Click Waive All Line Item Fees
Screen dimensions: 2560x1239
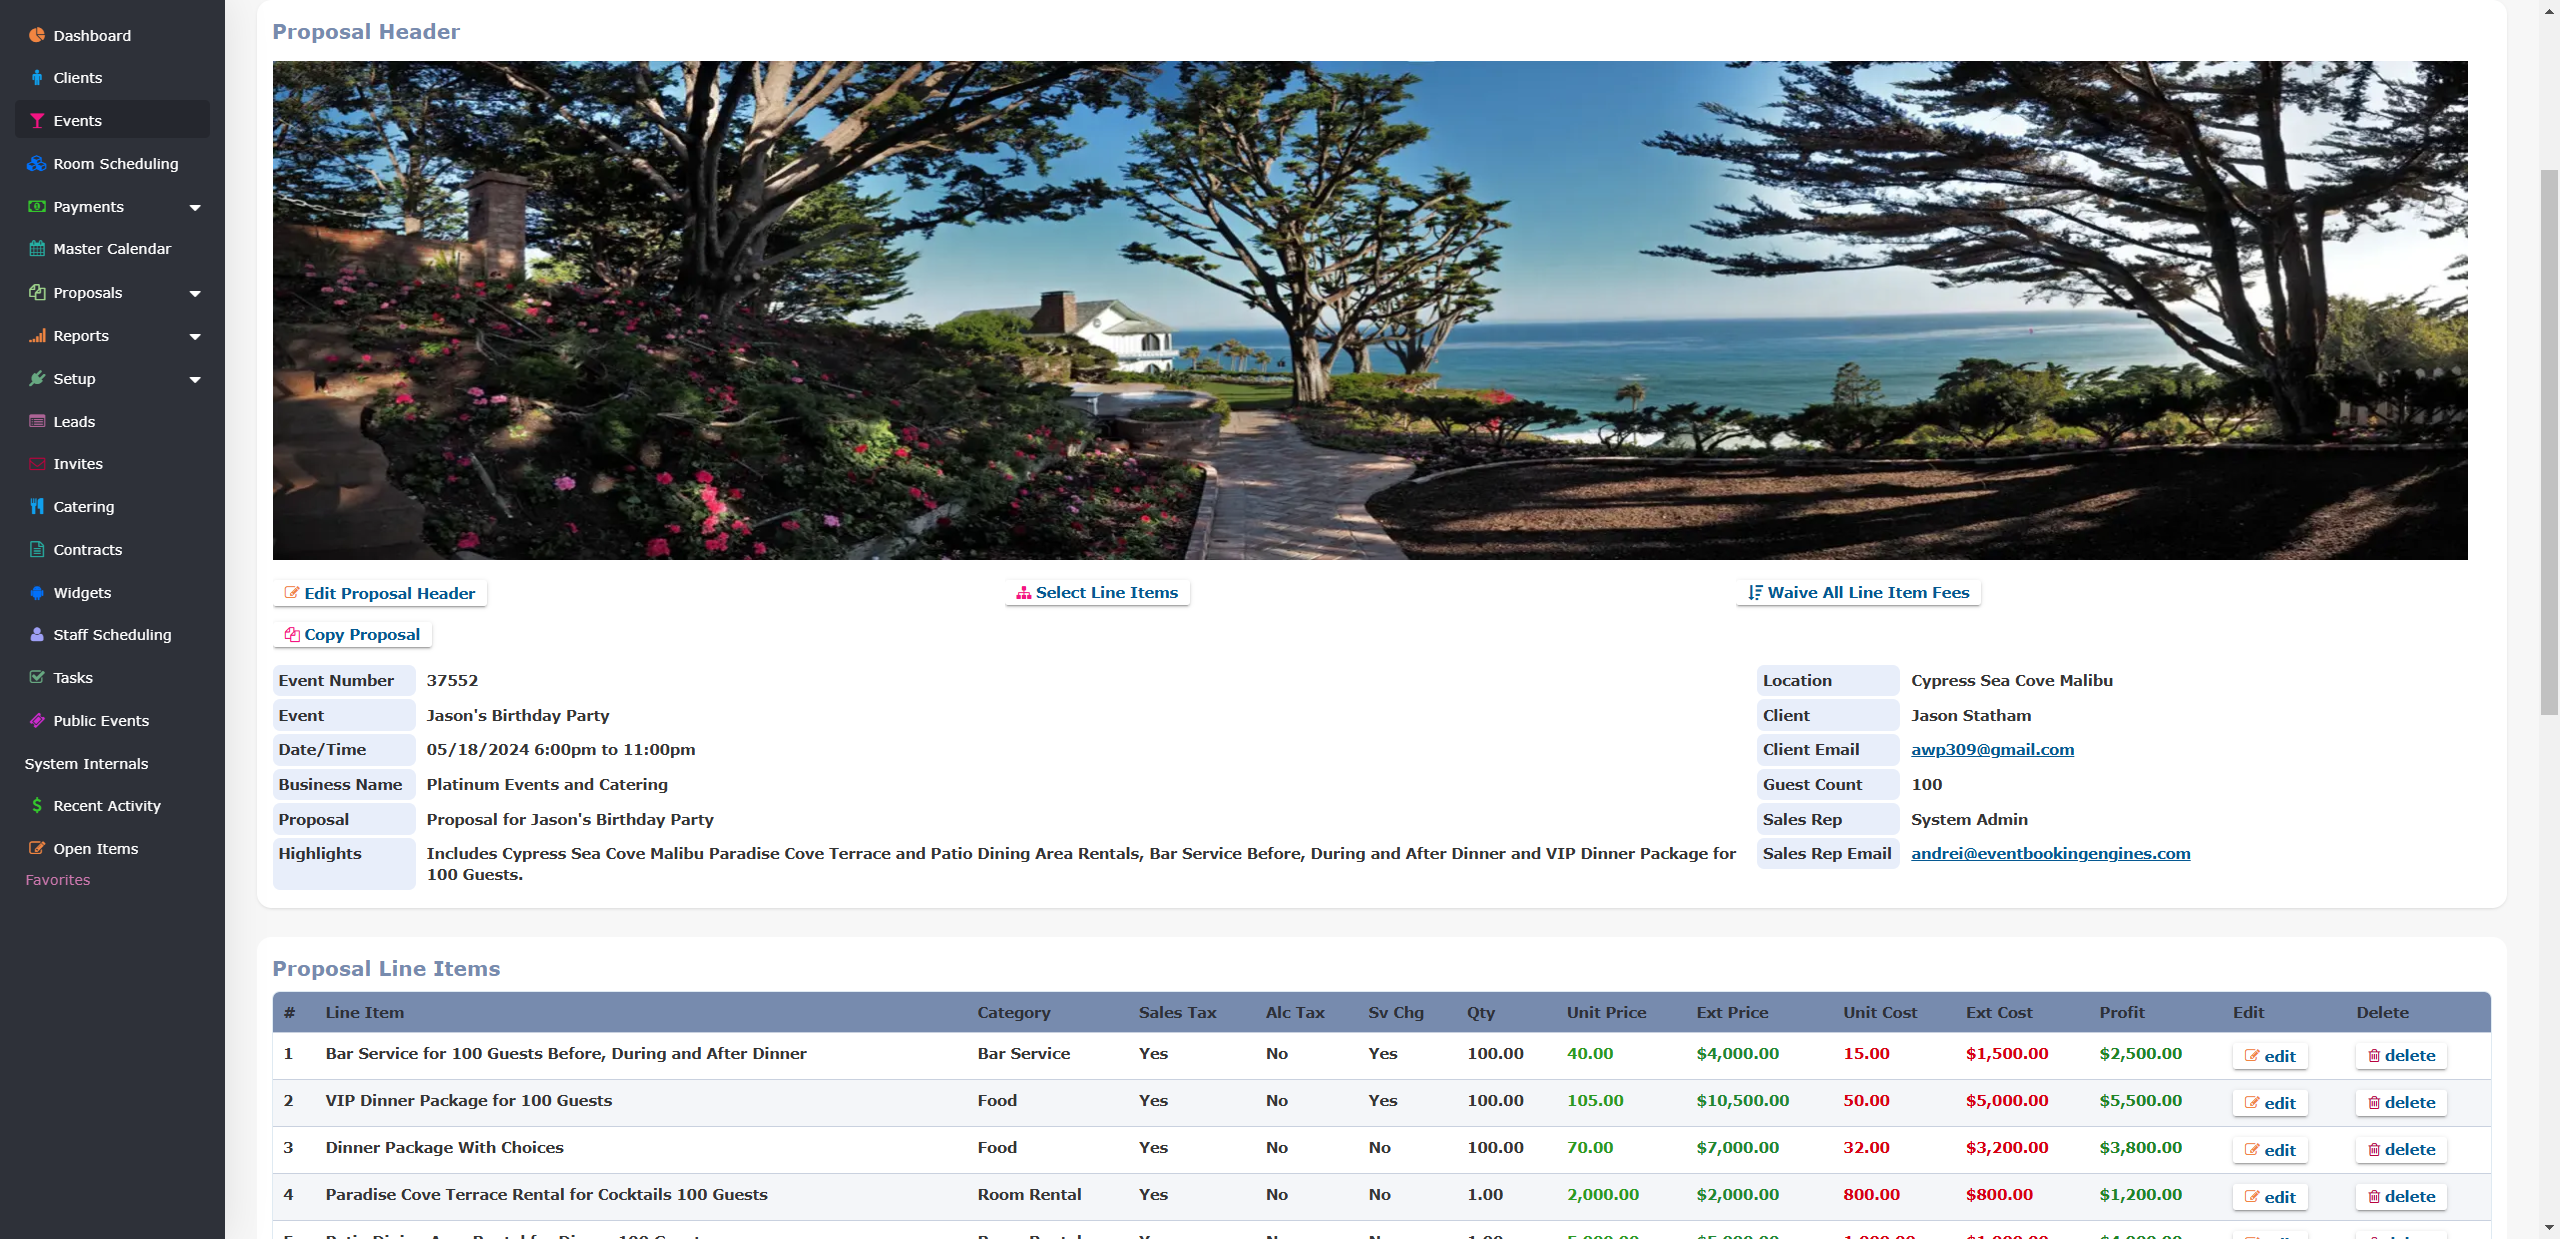(1858, 592)
